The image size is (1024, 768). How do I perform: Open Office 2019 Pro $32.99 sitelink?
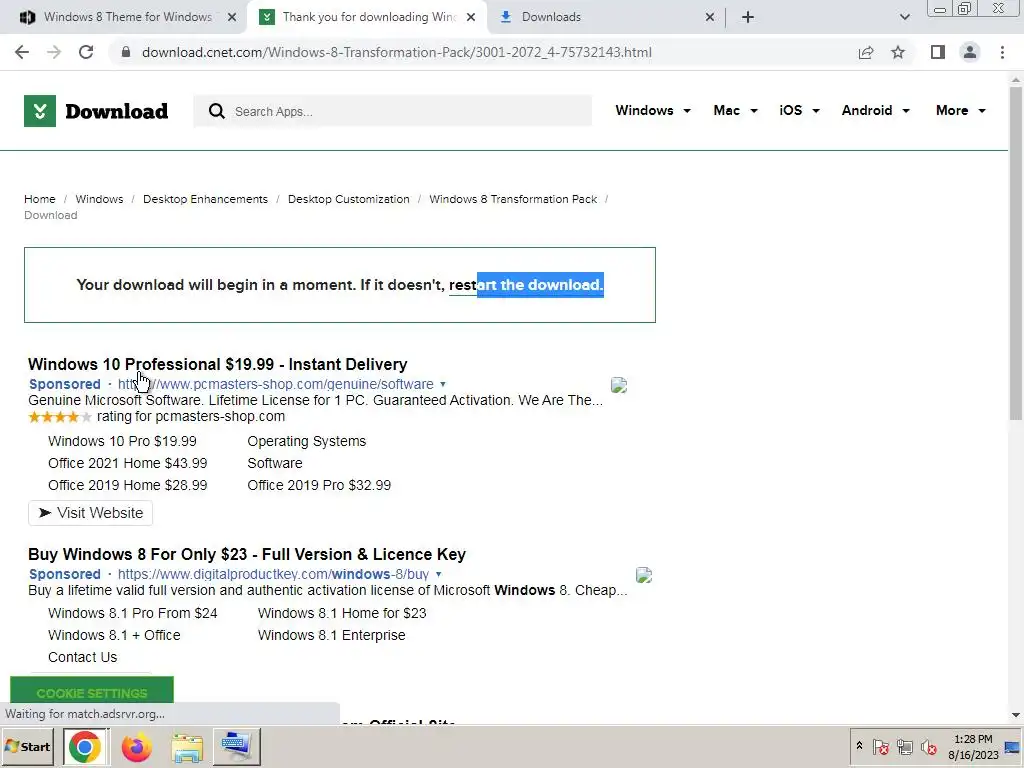[319, 485]
